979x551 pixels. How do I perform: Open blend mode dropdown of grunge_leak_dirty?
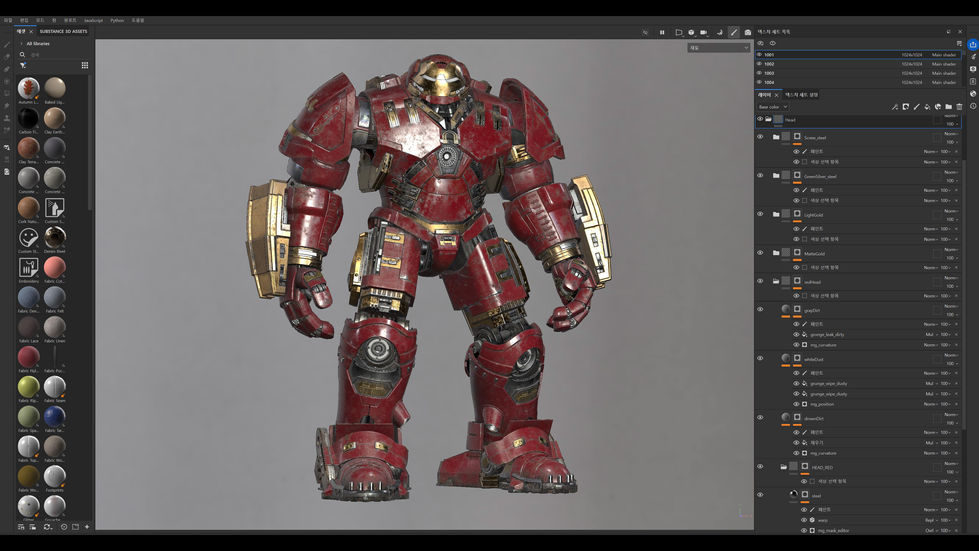point(931,334)
